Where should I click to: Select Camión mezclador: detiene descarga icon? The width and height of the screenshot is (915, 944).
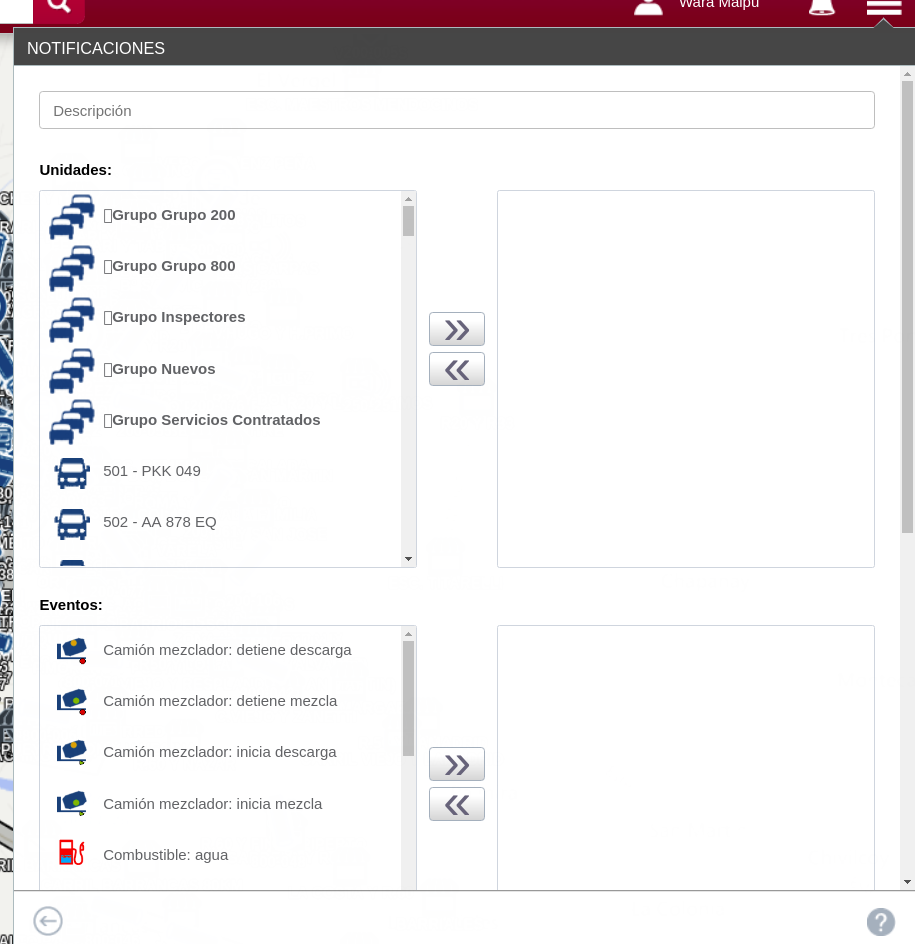pyautogui.click(x=72, y=650)
